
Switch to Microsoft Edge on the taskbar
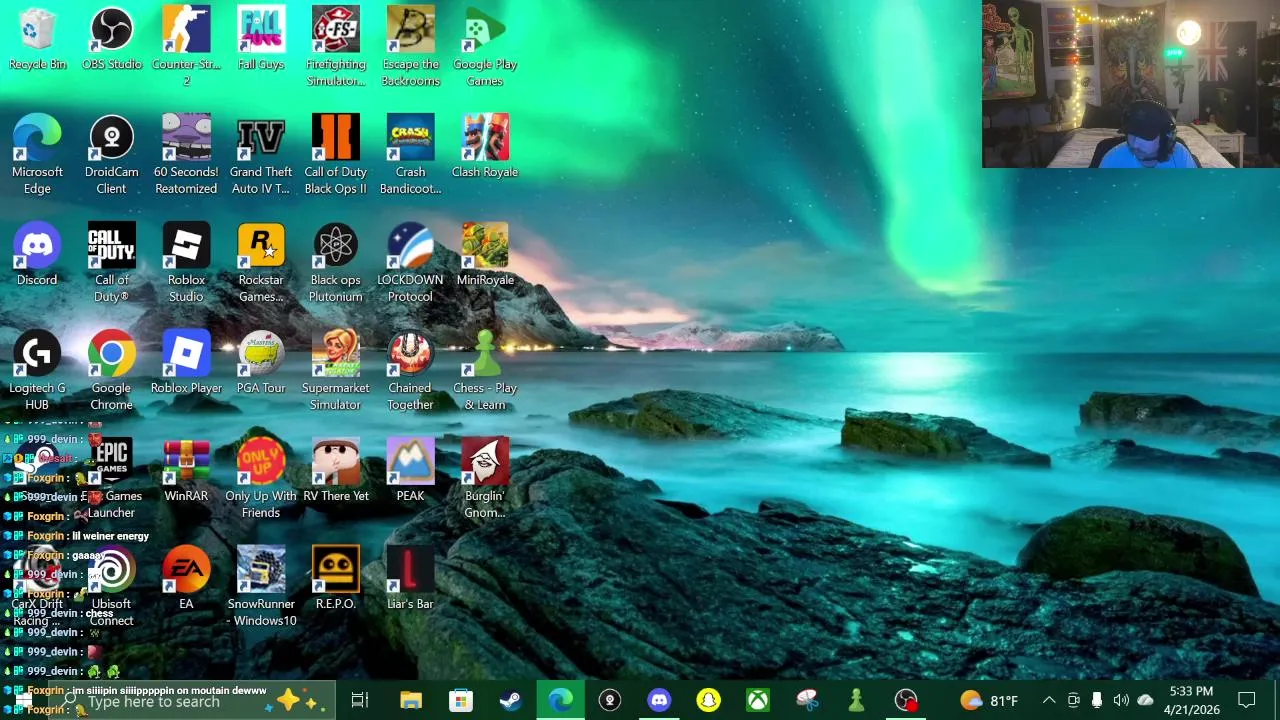tap(560, 701)
